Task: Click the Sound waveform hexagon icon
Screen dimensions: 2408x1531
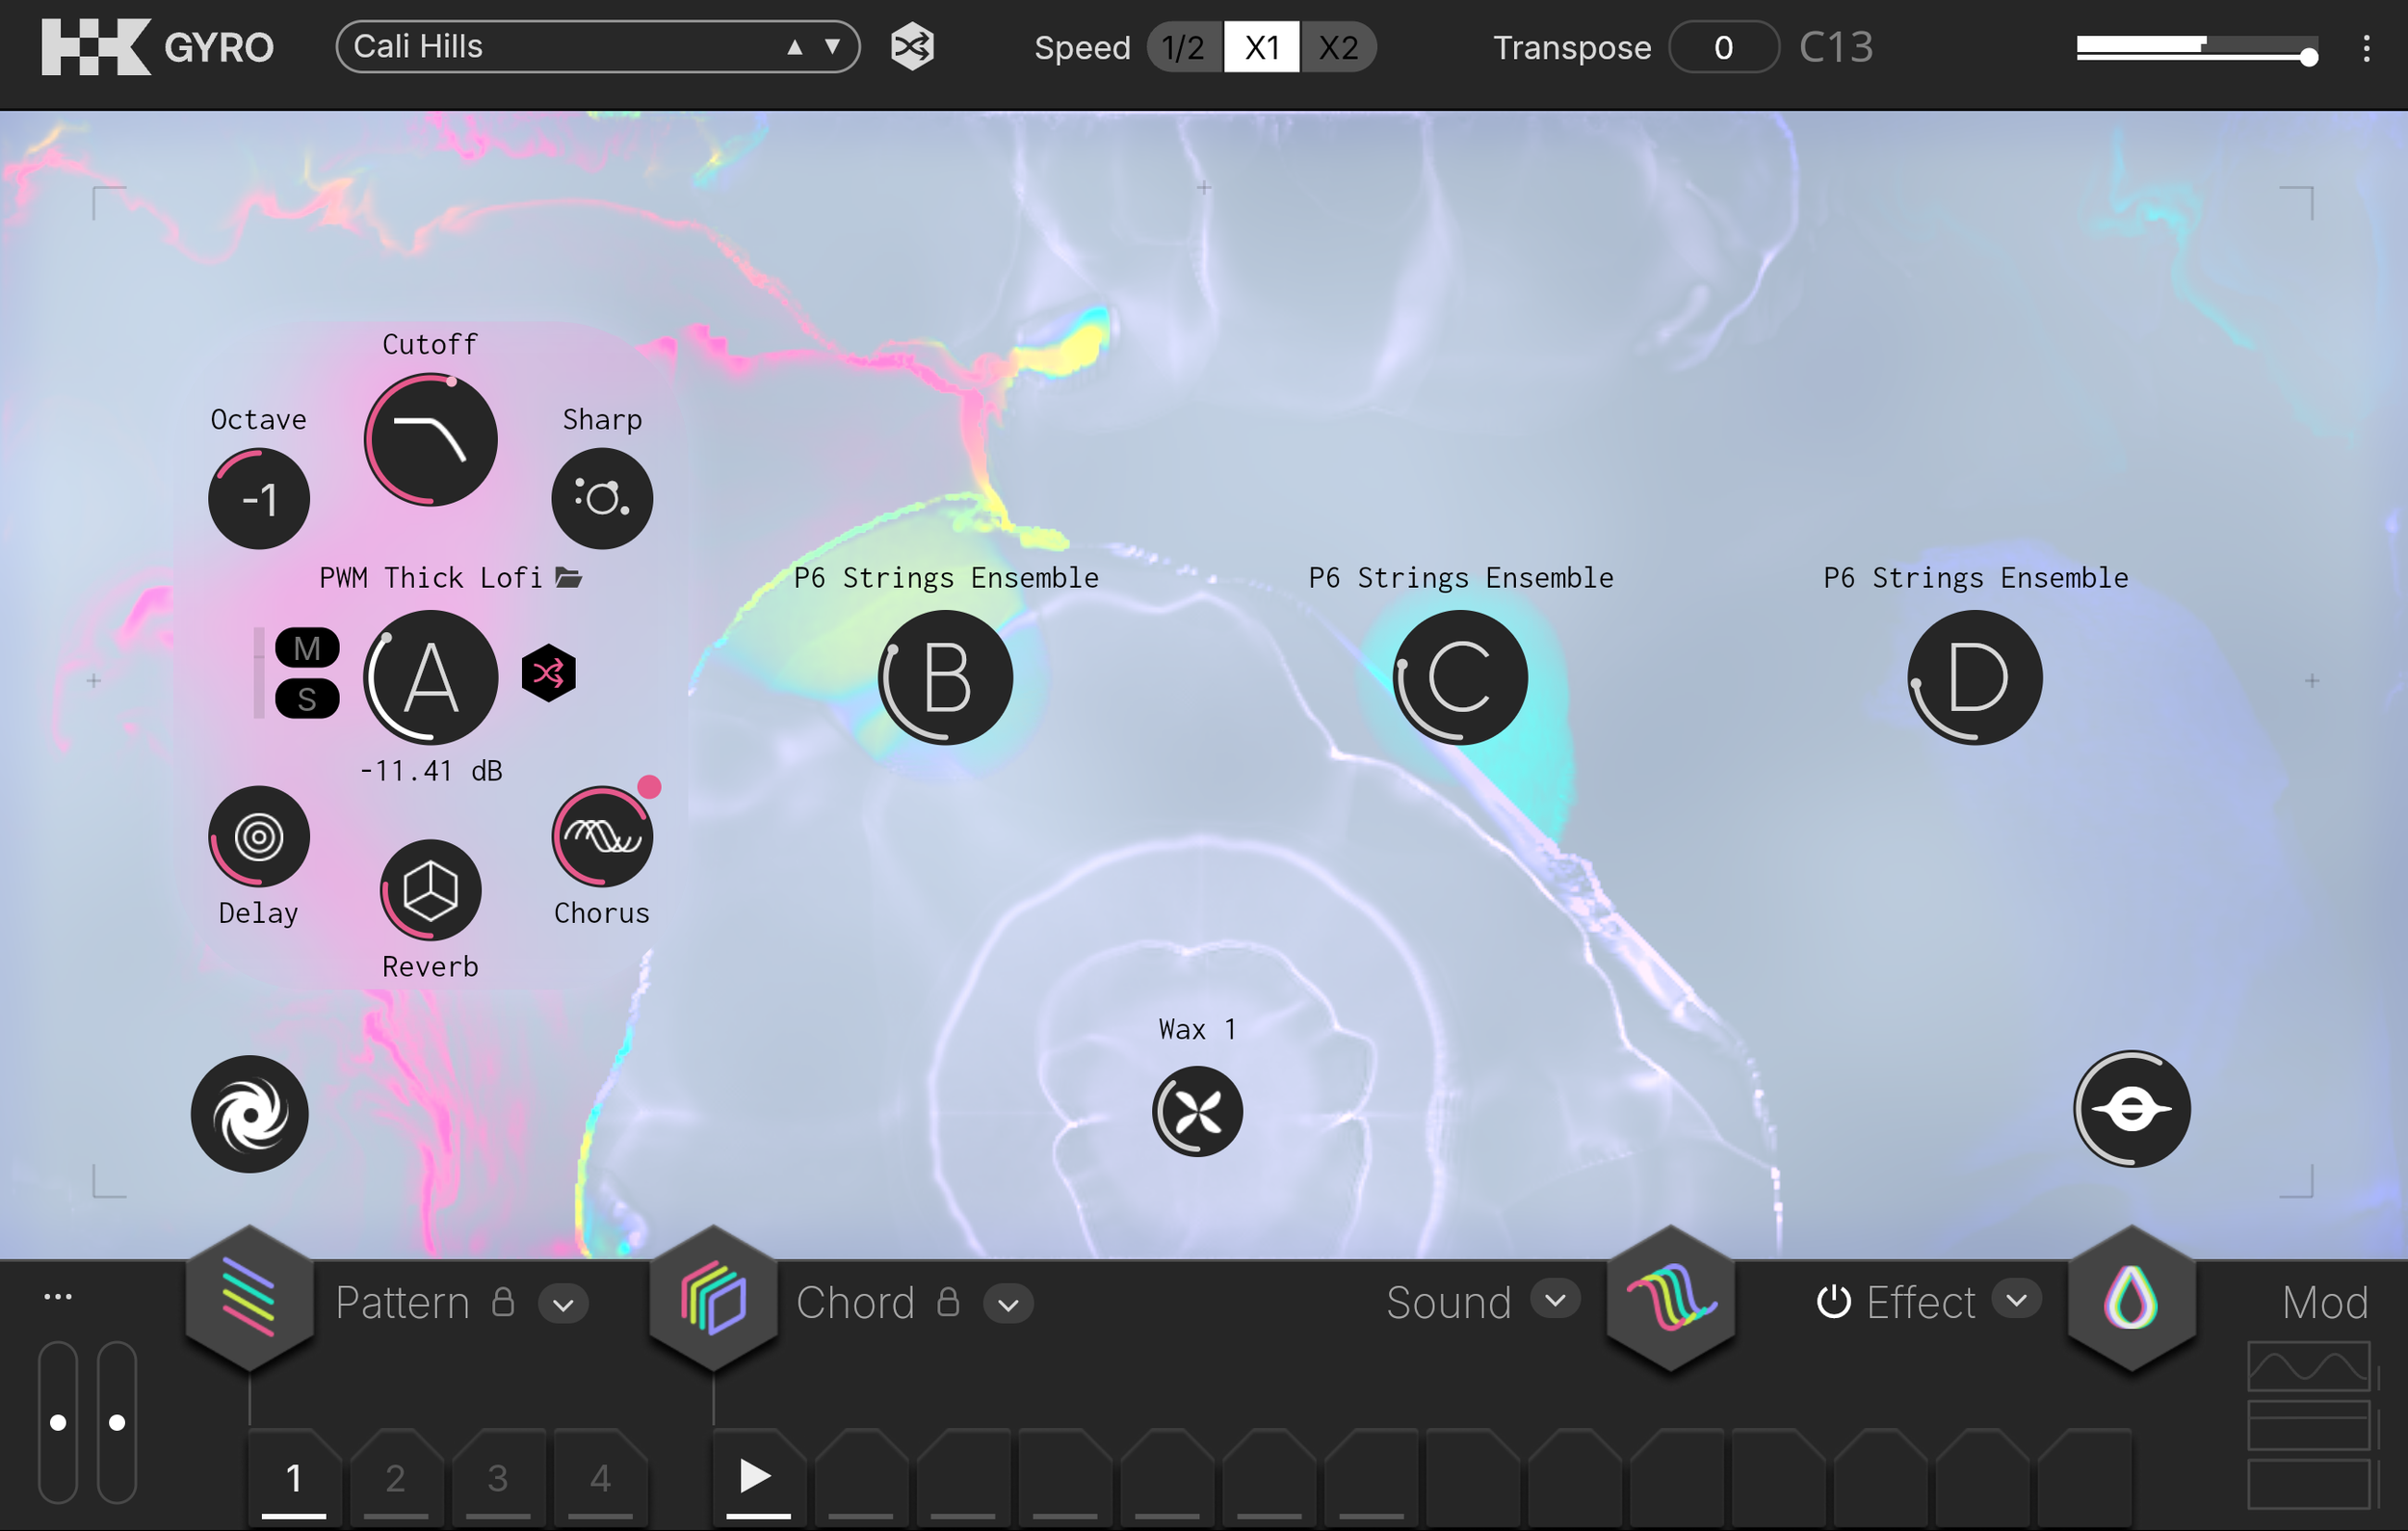Action: [1670, 1298]
